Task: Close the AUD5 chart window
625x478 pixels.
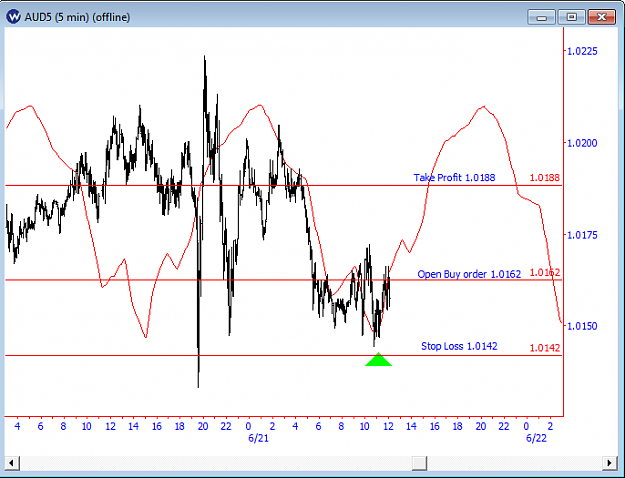Action: [602, 17]
